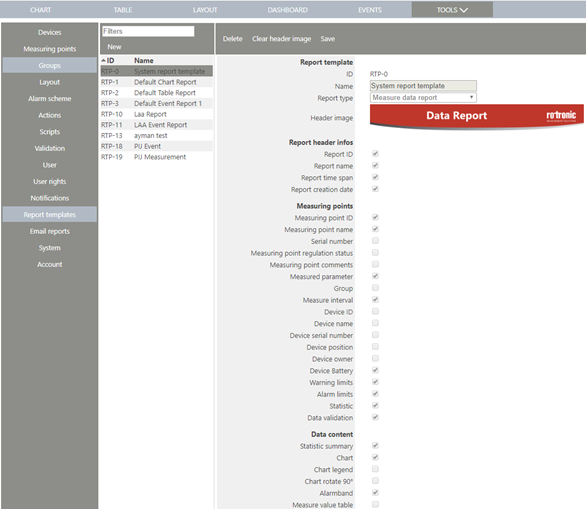Image resolution: width=586 pixels, height=509 pixels.
Task: Expand the Report type combo box
Action: (x=423, y=98)
